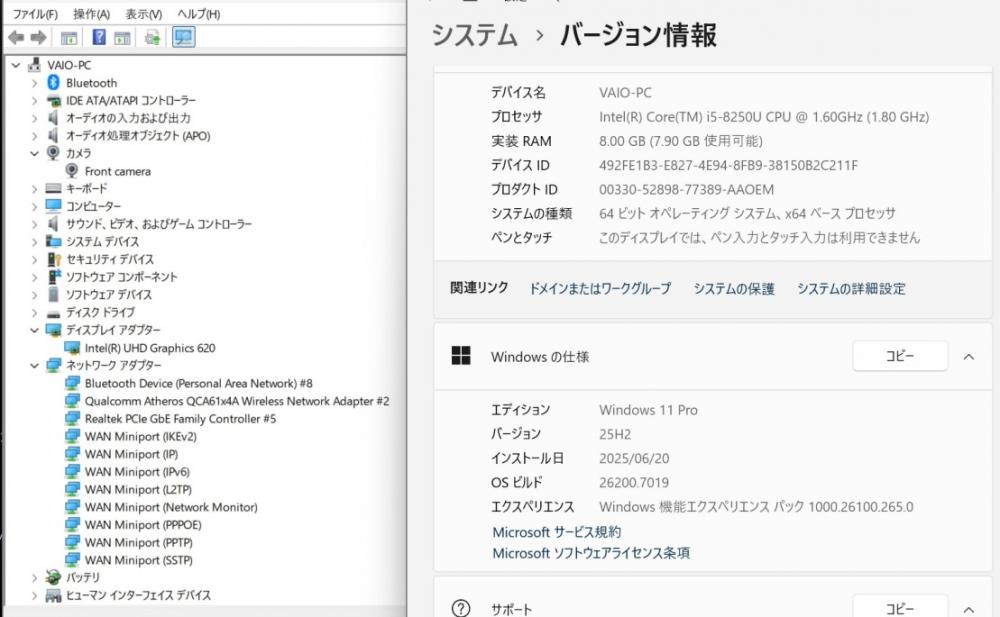The height and width of the screenshot is (617, 1000).
Task: Click the question mark icon beside サポート
Action: coord(460,608)
